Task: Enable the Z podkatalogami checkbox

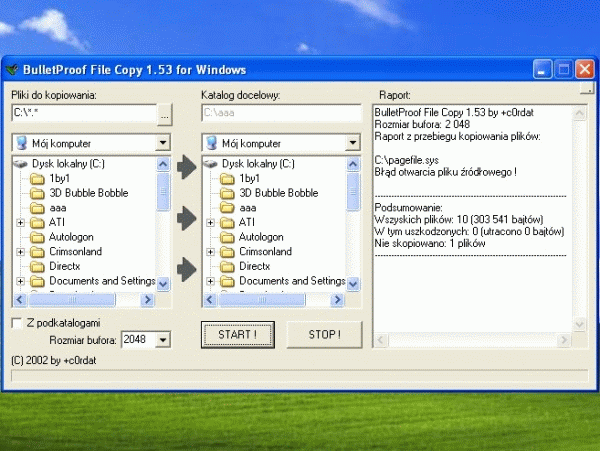Action: 17,323
